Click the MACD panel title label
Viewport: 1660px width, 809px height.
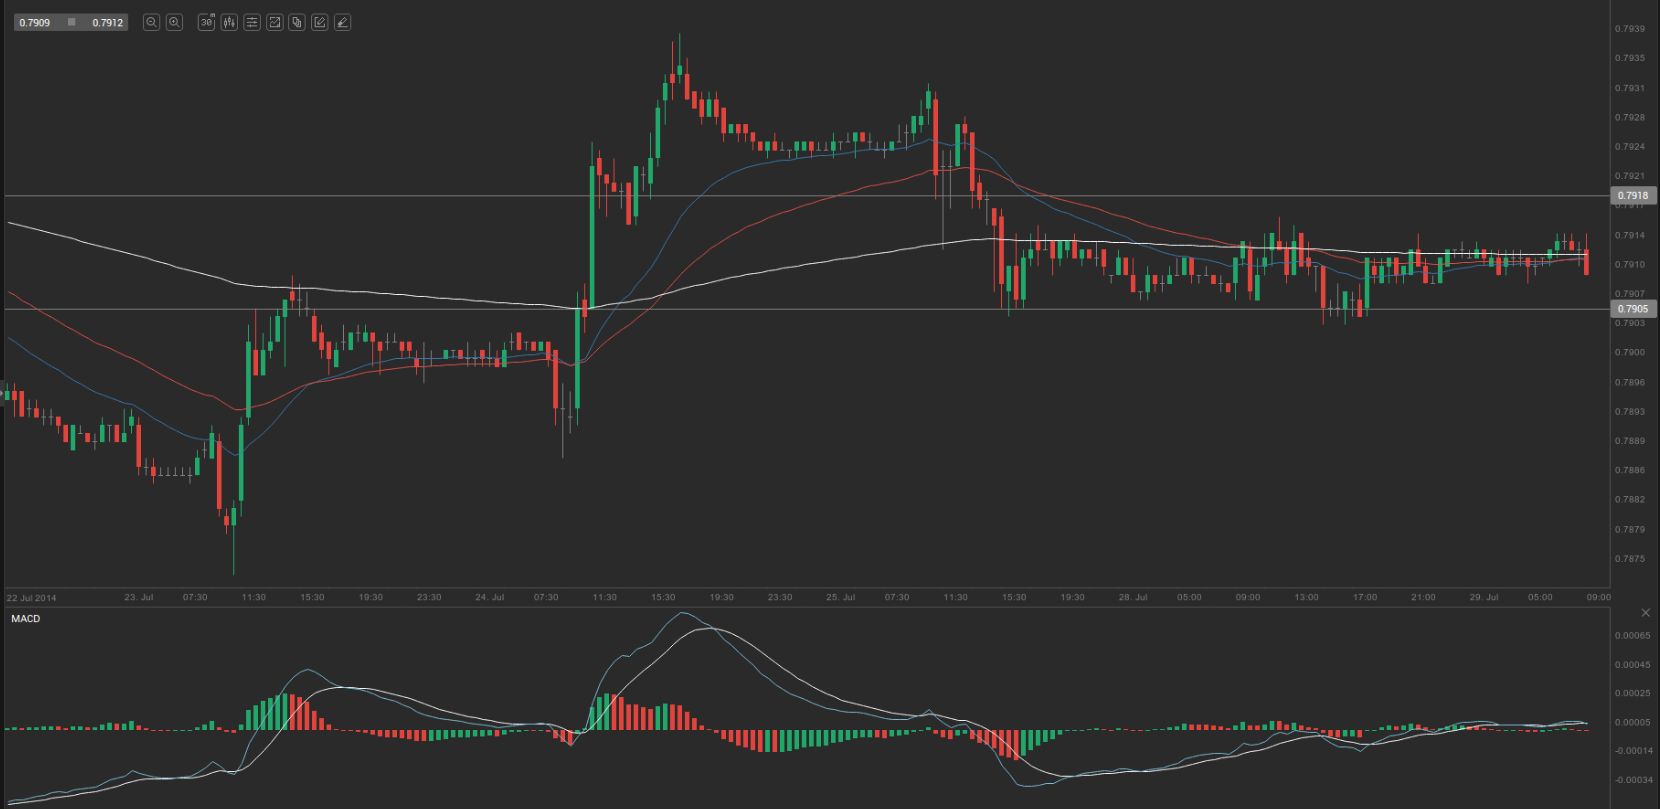26,619
